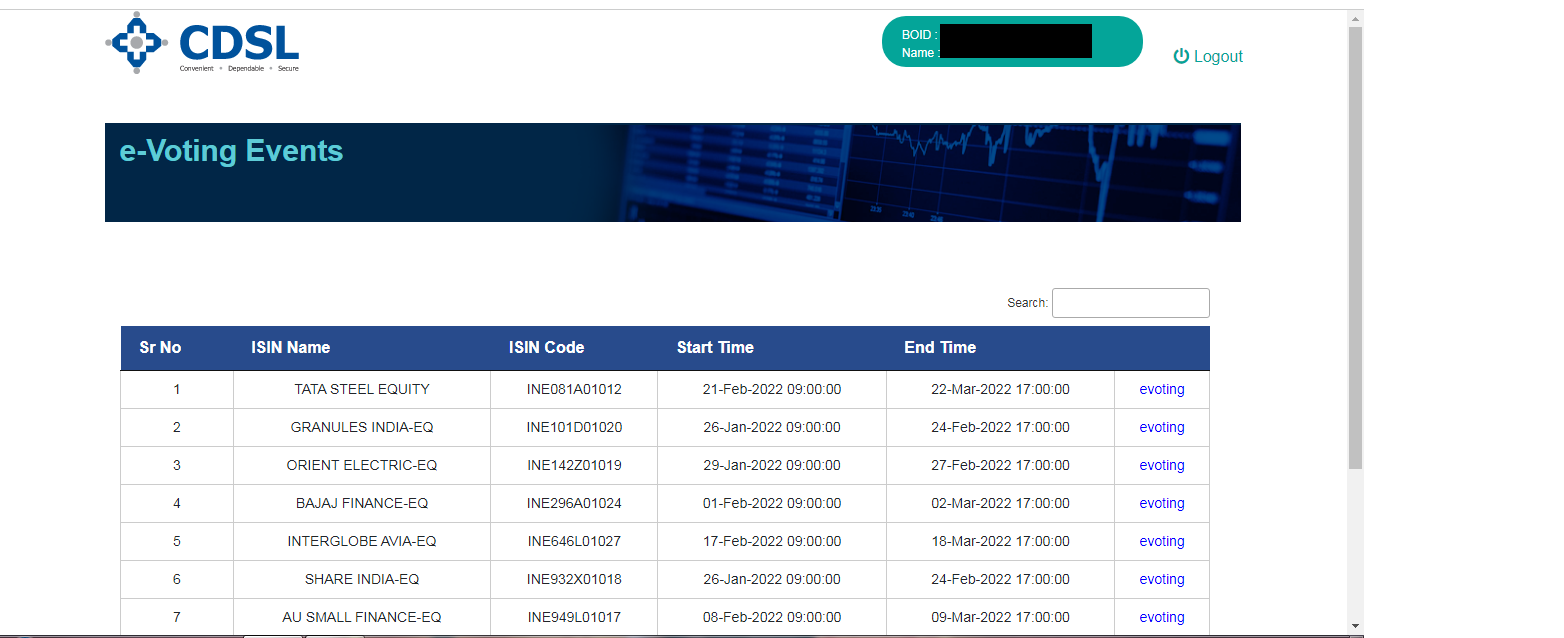Click the scrollbar down arrow
The height and width of the screenshot is (638, 1564).
(1355, 626)
